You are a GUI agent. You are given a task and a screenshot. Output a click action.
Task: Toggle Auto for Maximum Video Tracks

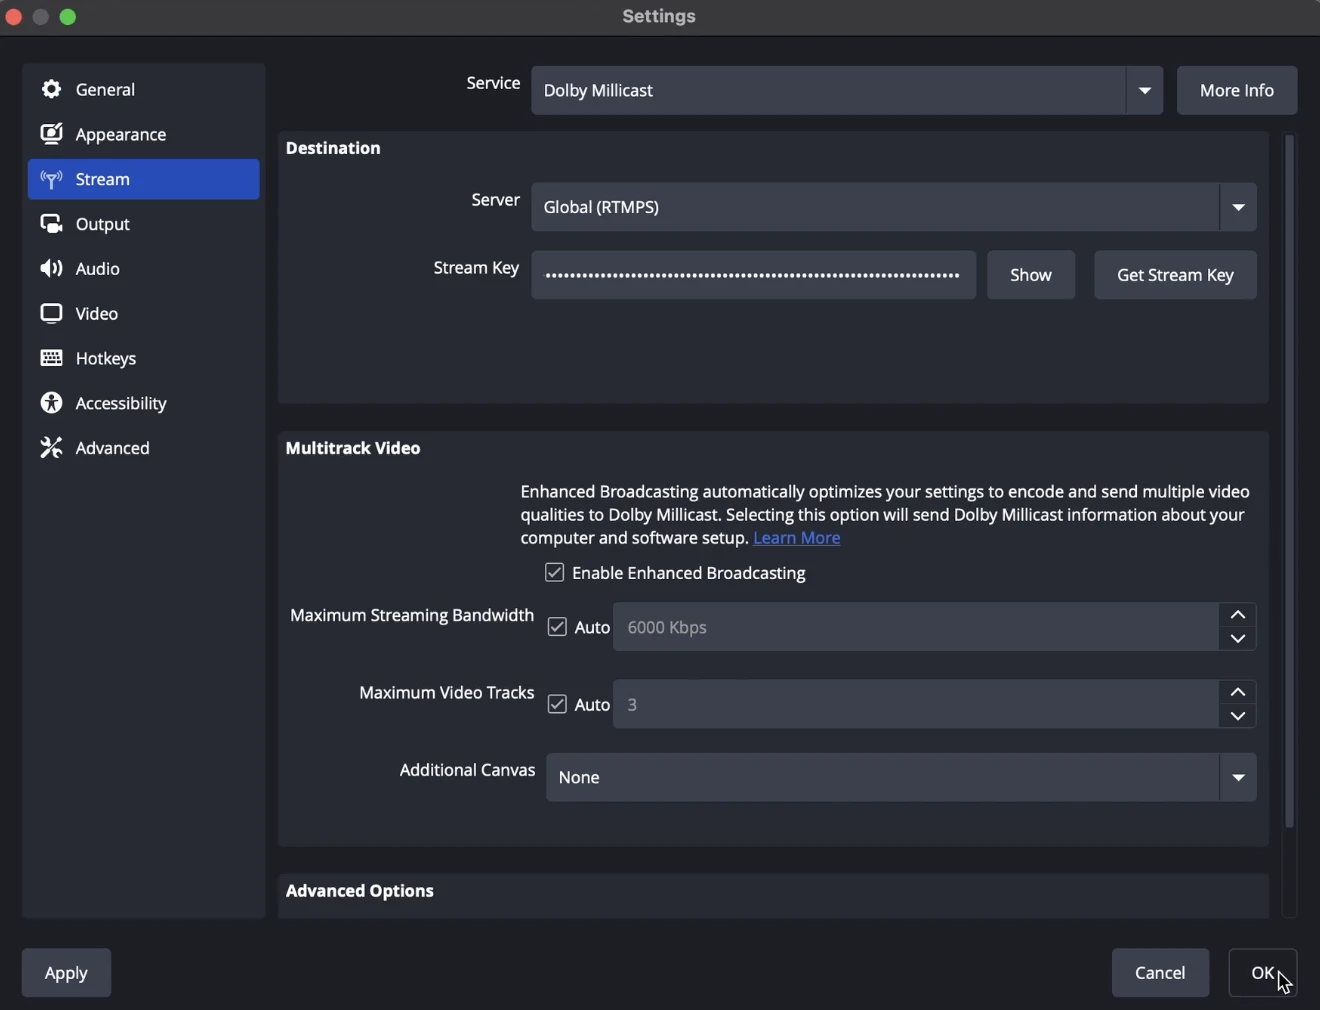[558, 705]
